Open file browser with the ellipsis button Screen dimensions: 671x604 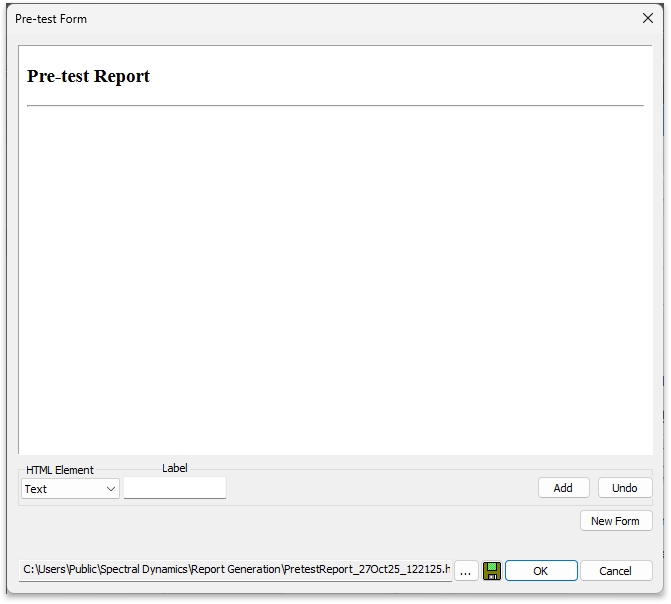(466, 571)
